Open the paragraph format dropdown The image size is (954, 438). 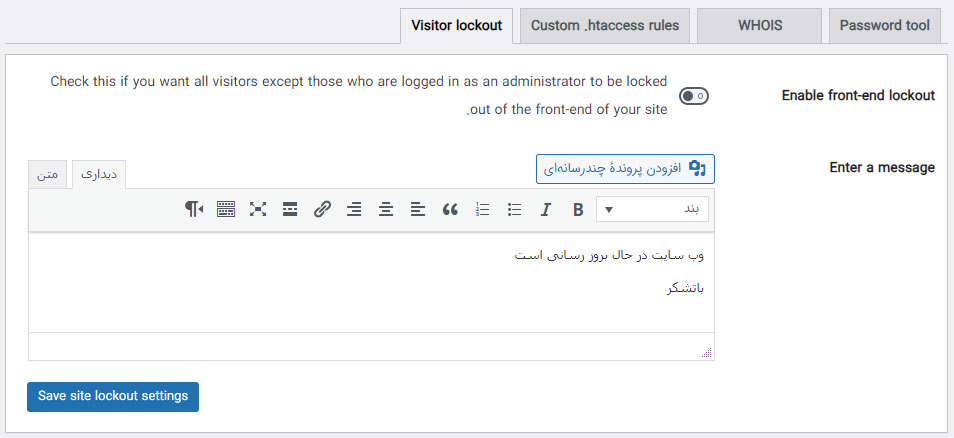[x=653, y=209]
